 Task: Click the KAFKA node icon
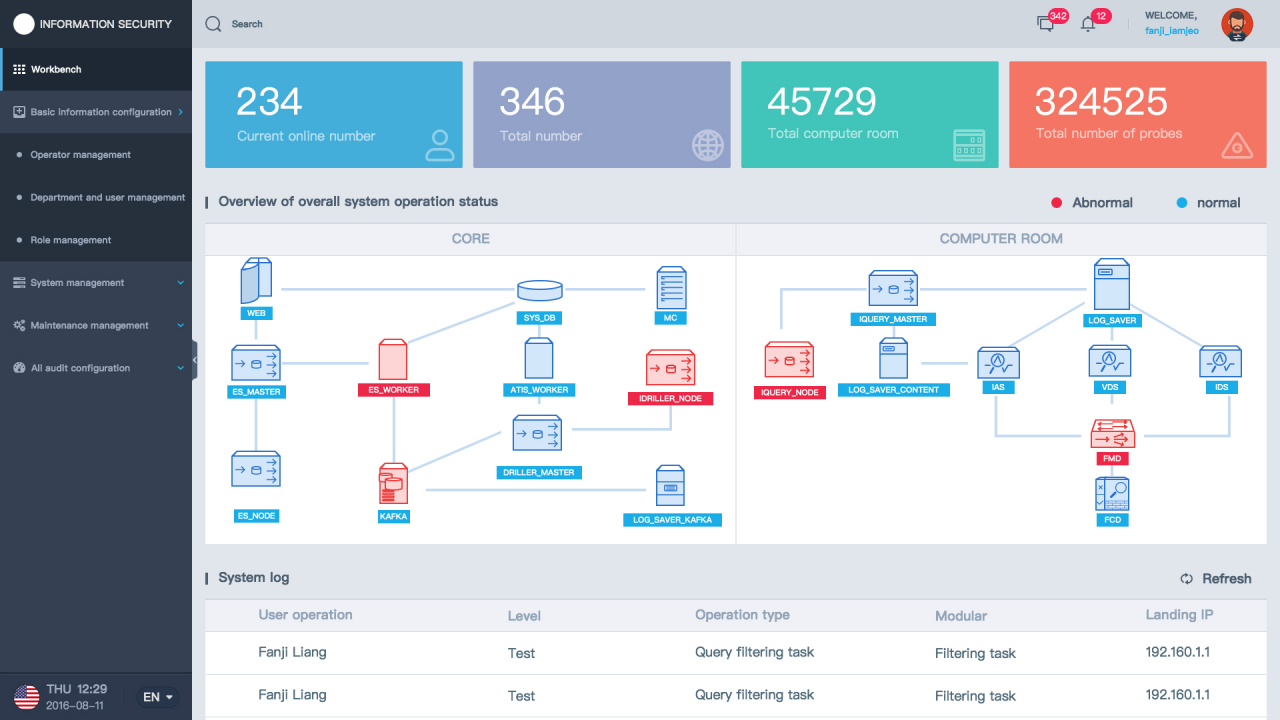pyautogui.click(x=393, y=485)
